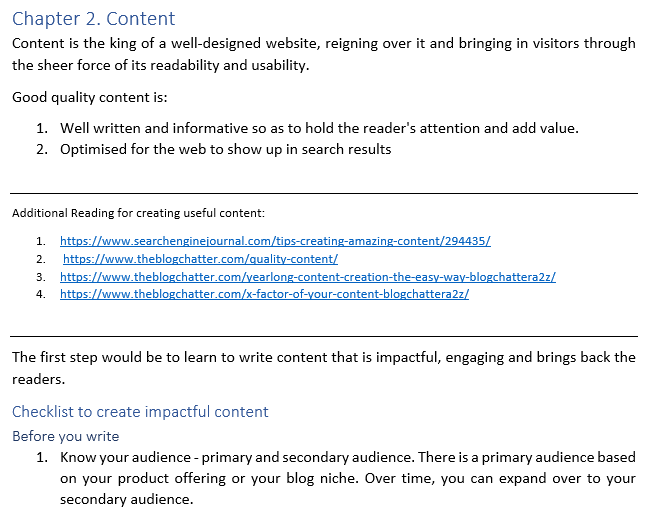Click the phrase 'secondary audience.' at bottom
The width and height of the screenshot is (667, 510).
(127, 499)
